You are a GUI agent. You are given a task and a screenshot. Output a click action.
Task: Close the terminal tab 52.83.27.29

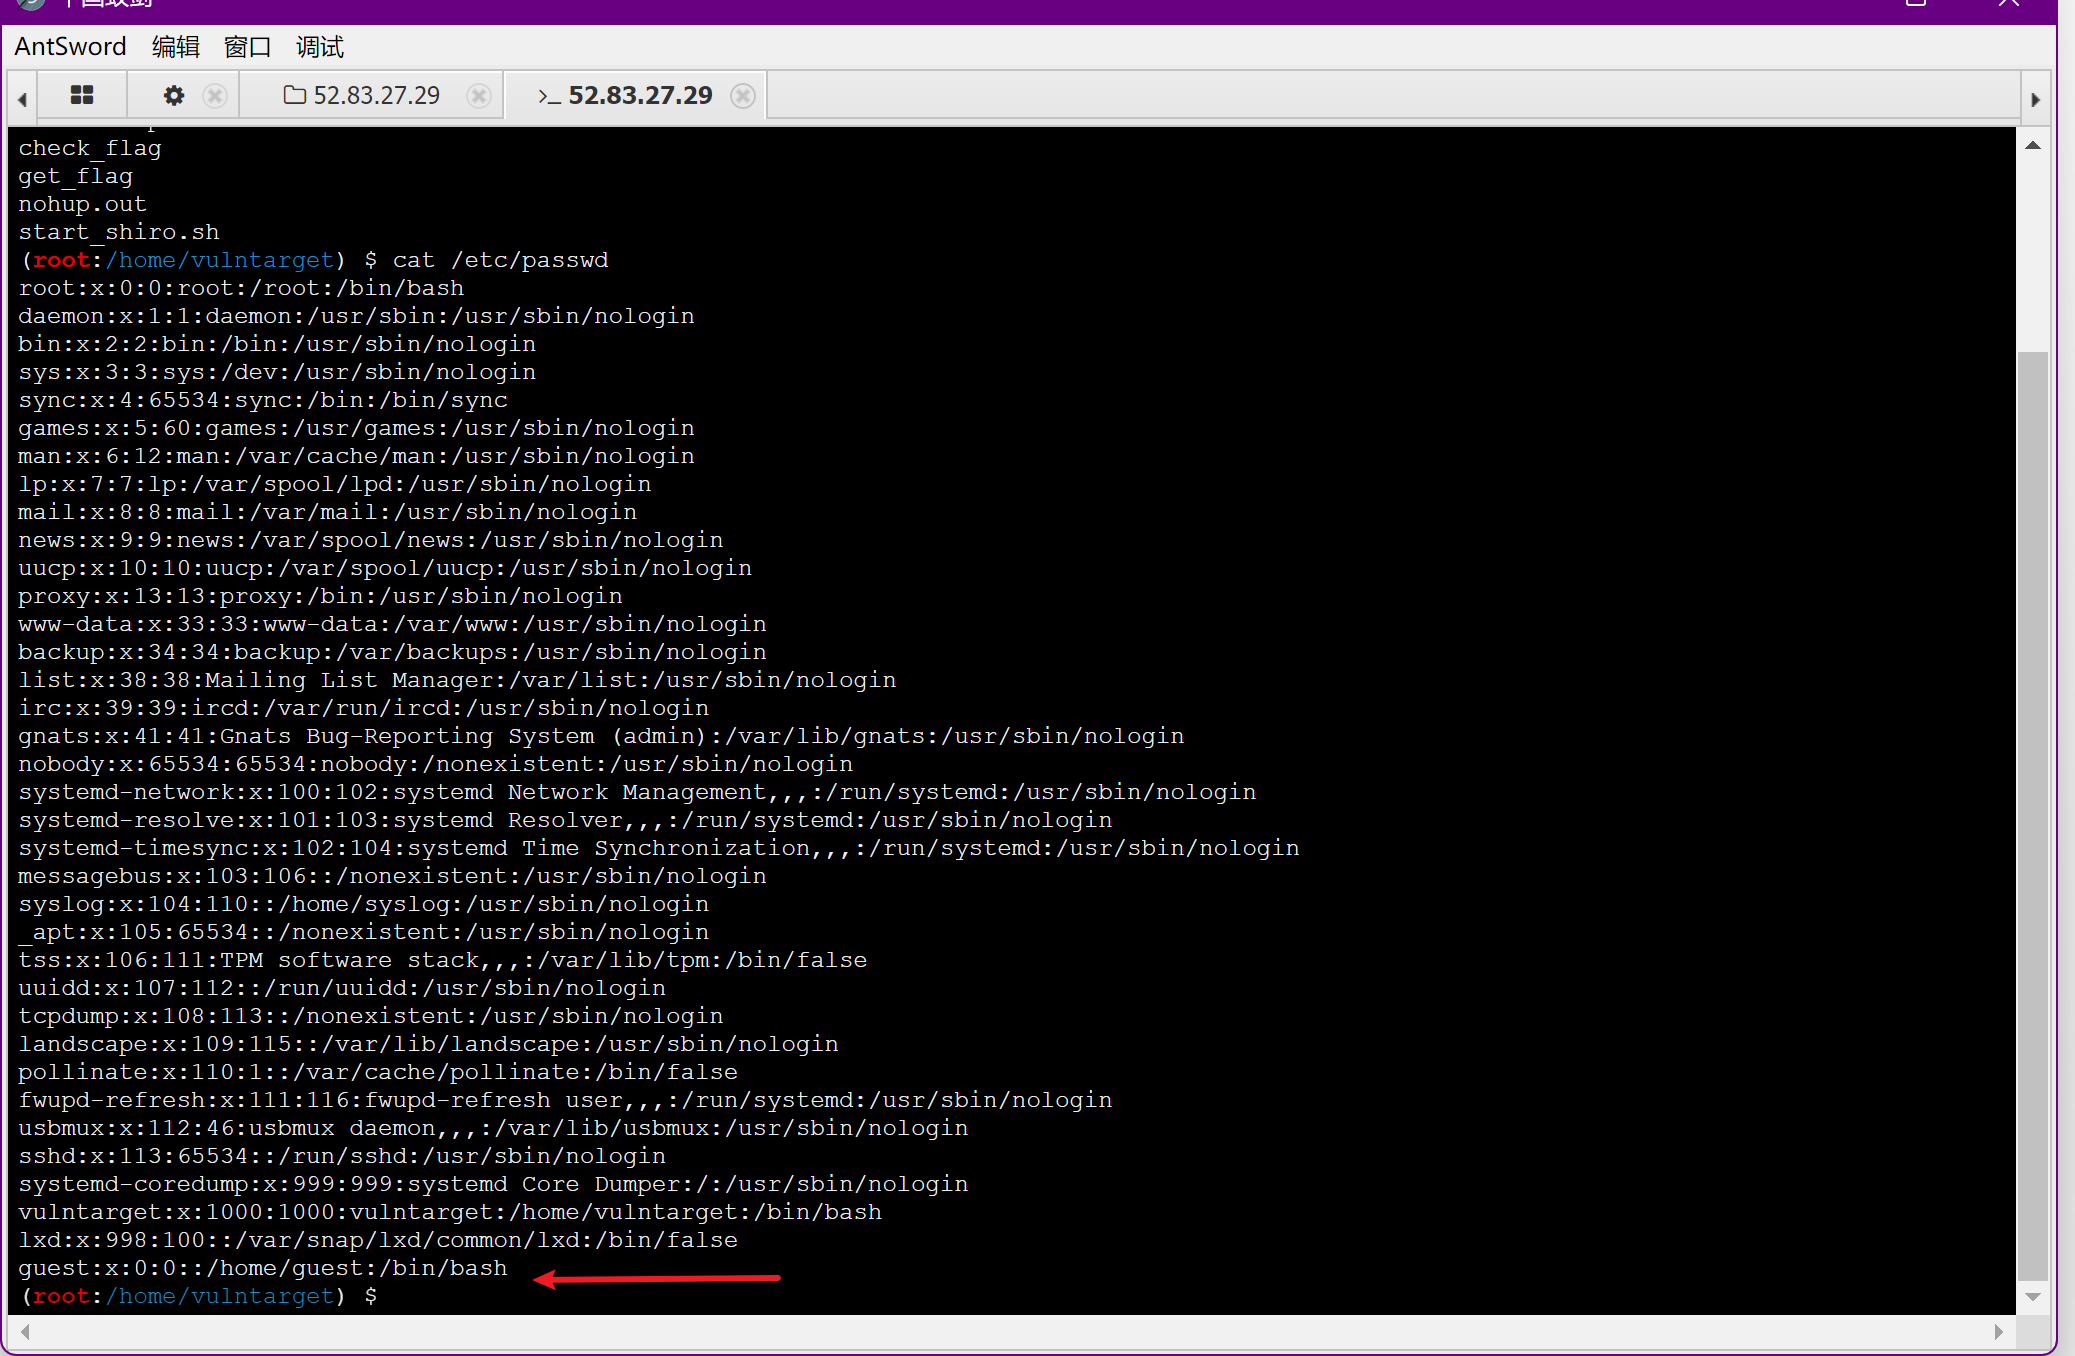743,95
